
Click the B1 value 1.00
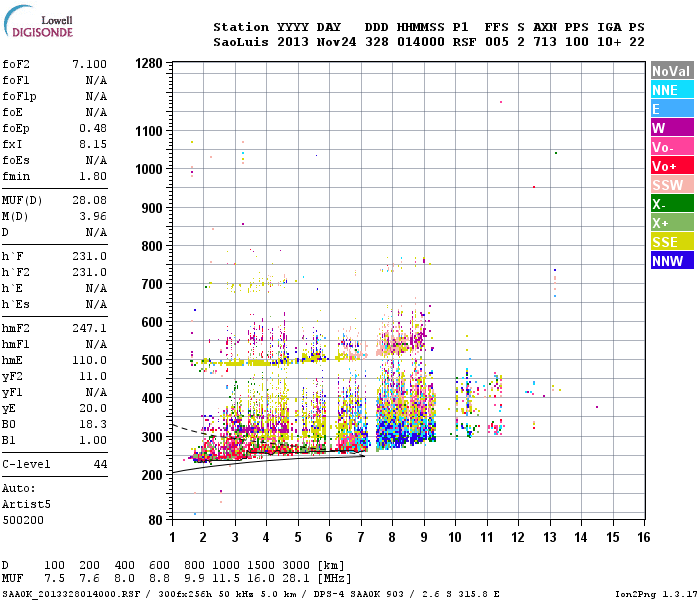pos(93,440)
